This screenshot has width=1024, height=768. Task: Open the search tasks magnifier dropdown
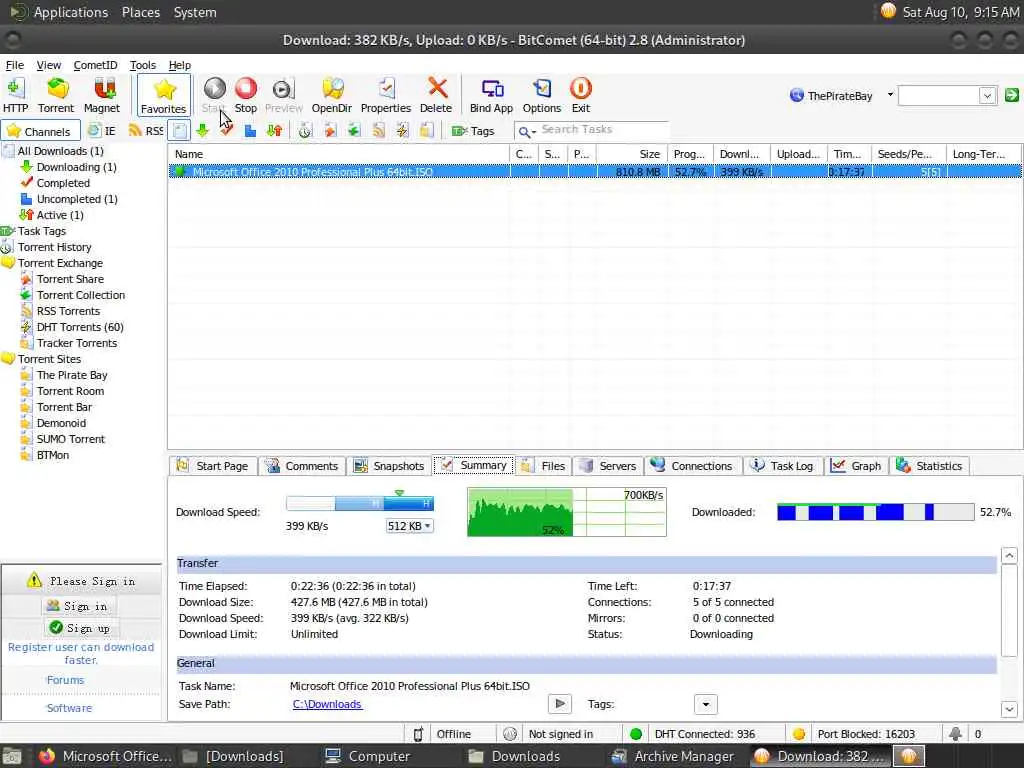pyautogui.click(x=526, y=132)
